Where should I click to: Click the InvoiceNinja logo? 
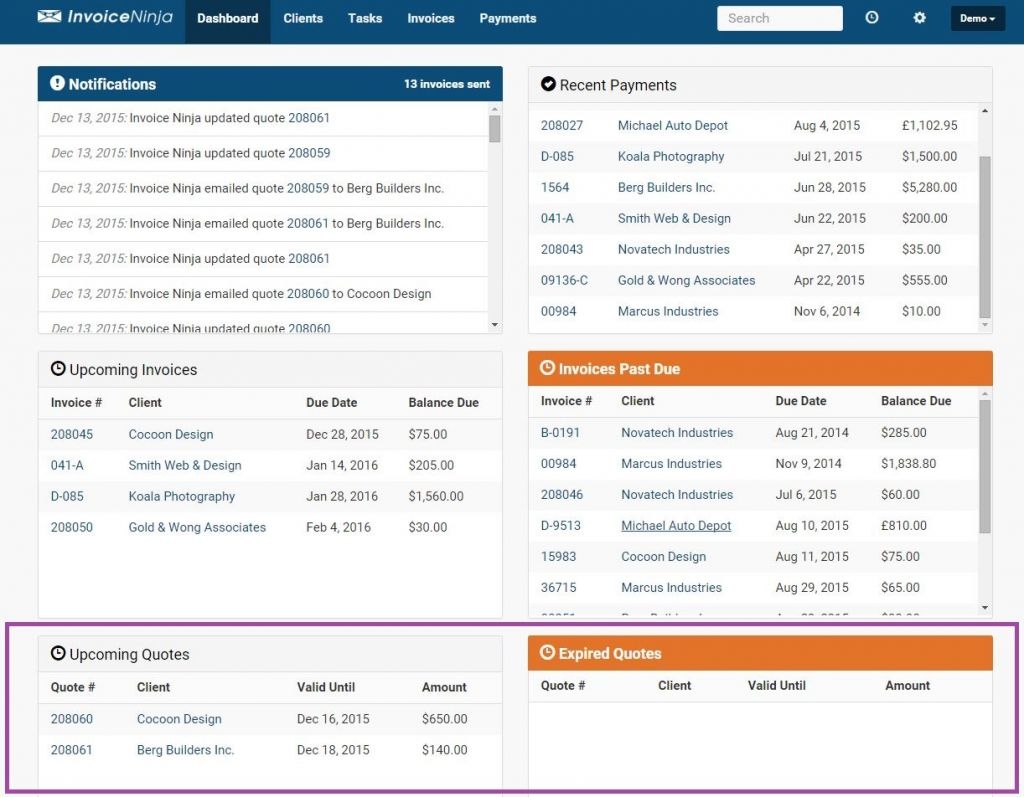[105, 17]
